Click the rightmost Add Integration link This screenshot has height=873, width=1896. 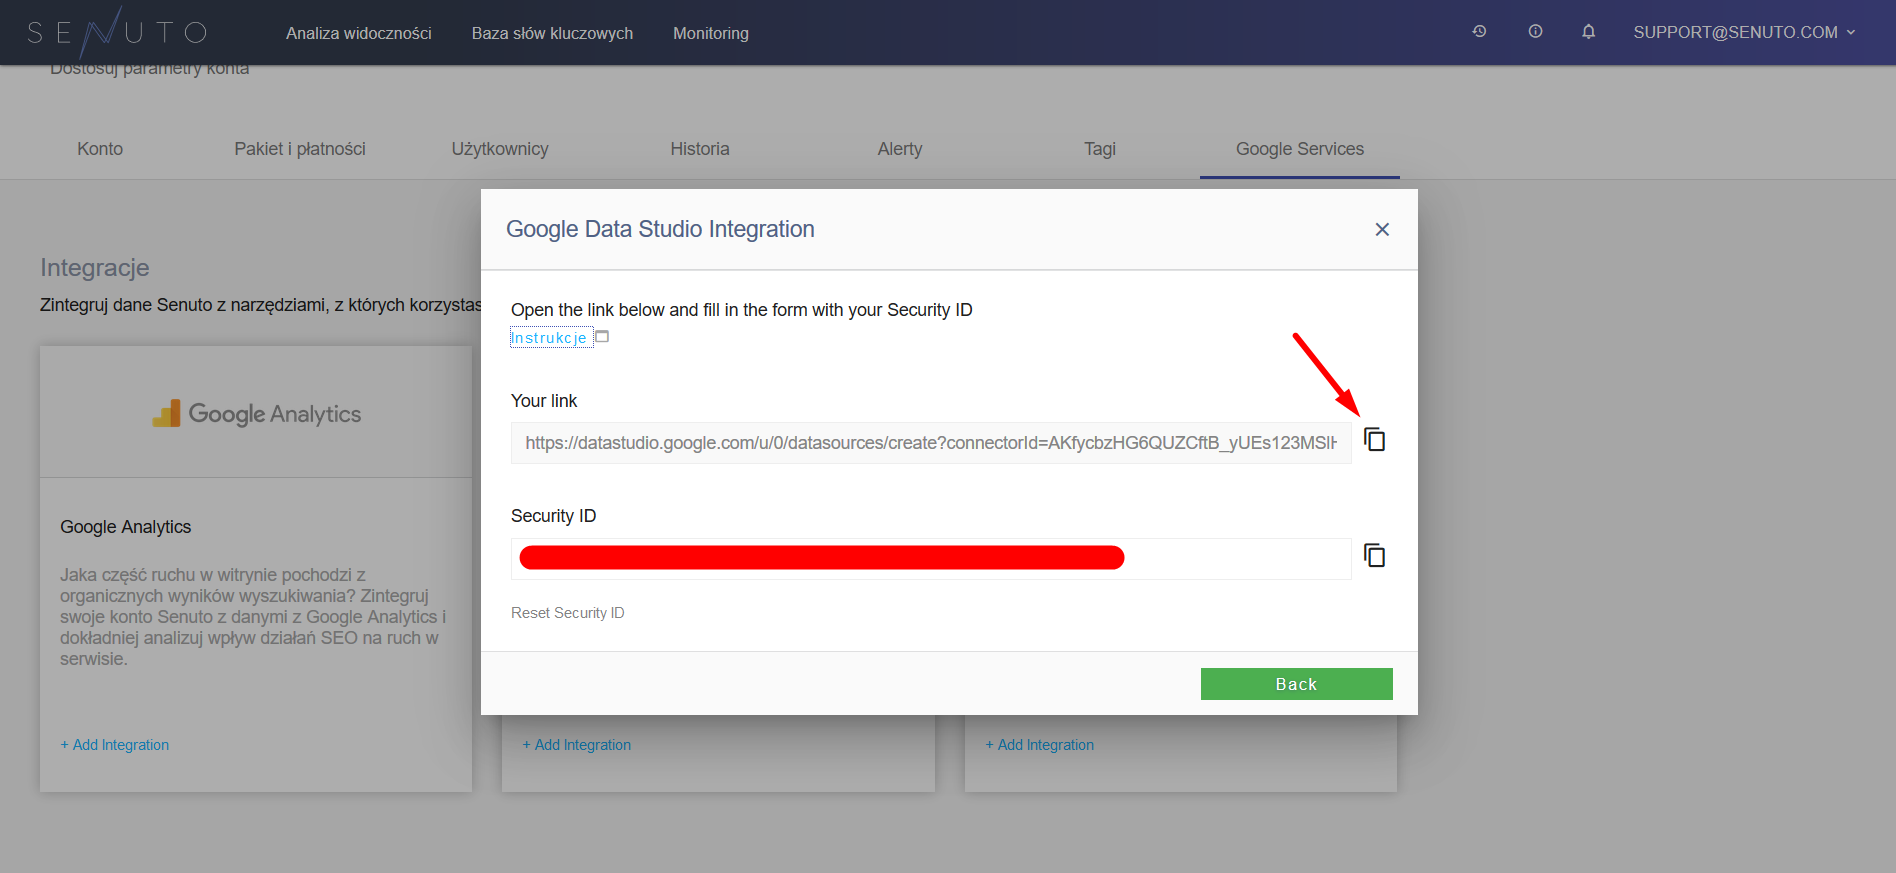click(x=1040, y=745)
